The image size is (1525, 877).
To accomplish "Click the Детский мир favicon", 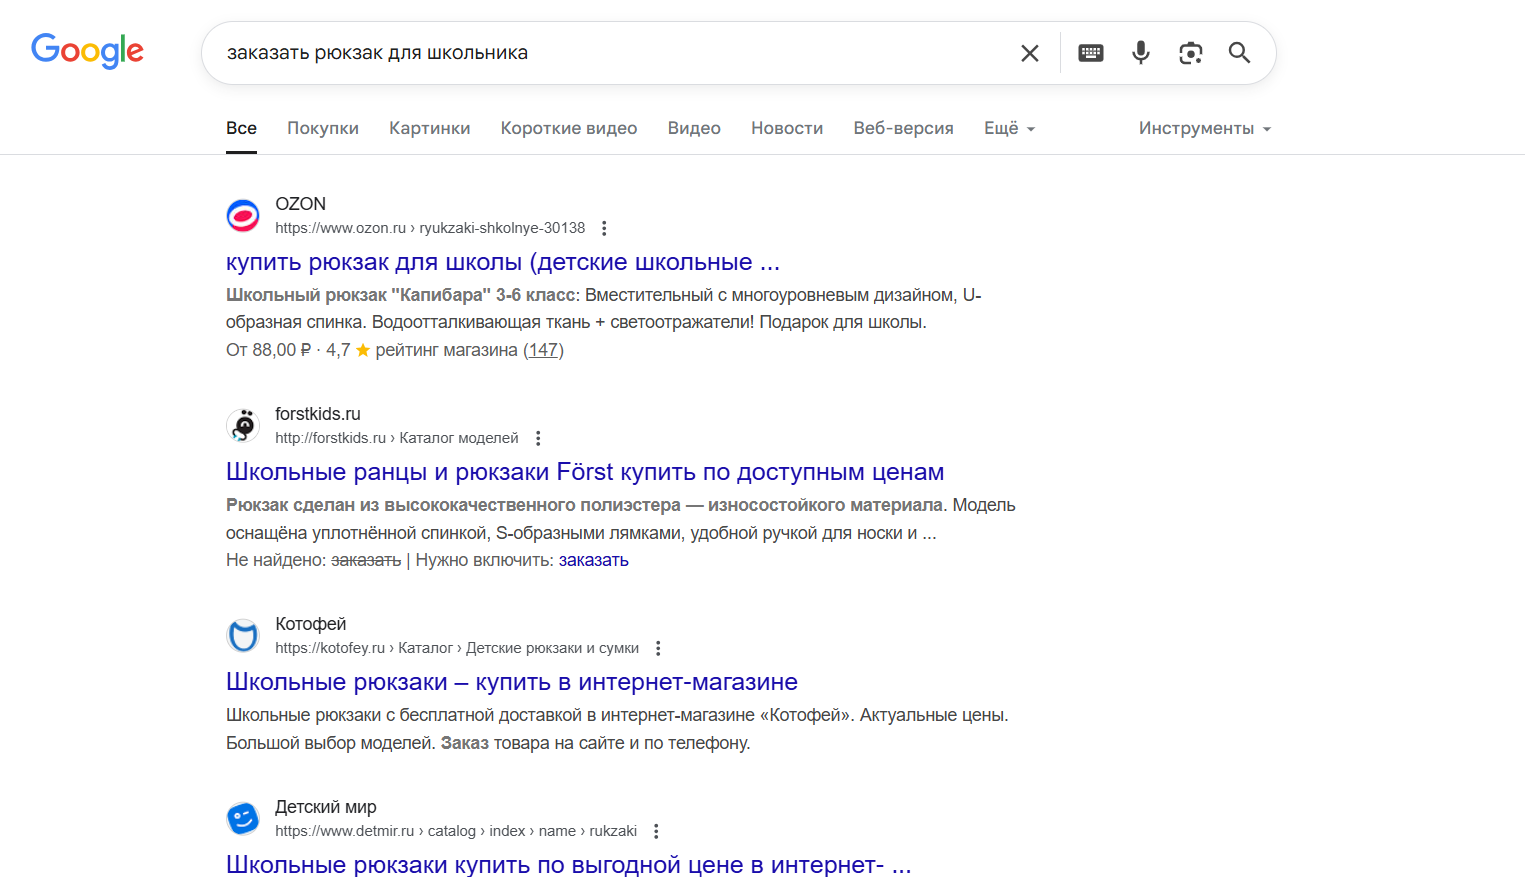I will point(242,818).
